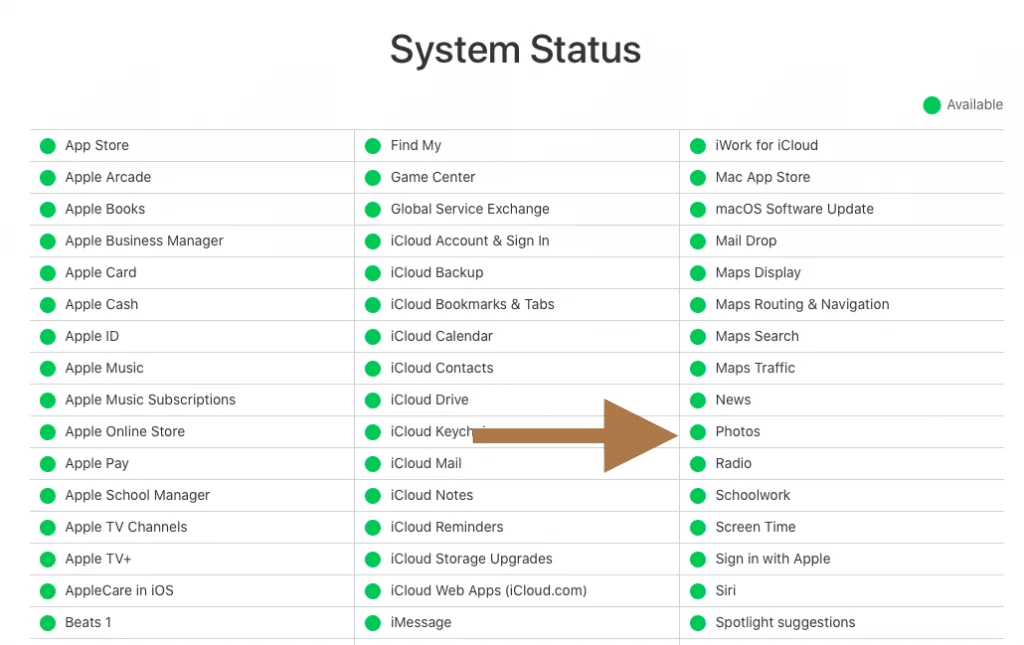The width and height of the screenshot is (1024, 645).
Task: Click the status indicator beside iCloud Drive
Action: point(373,400)
